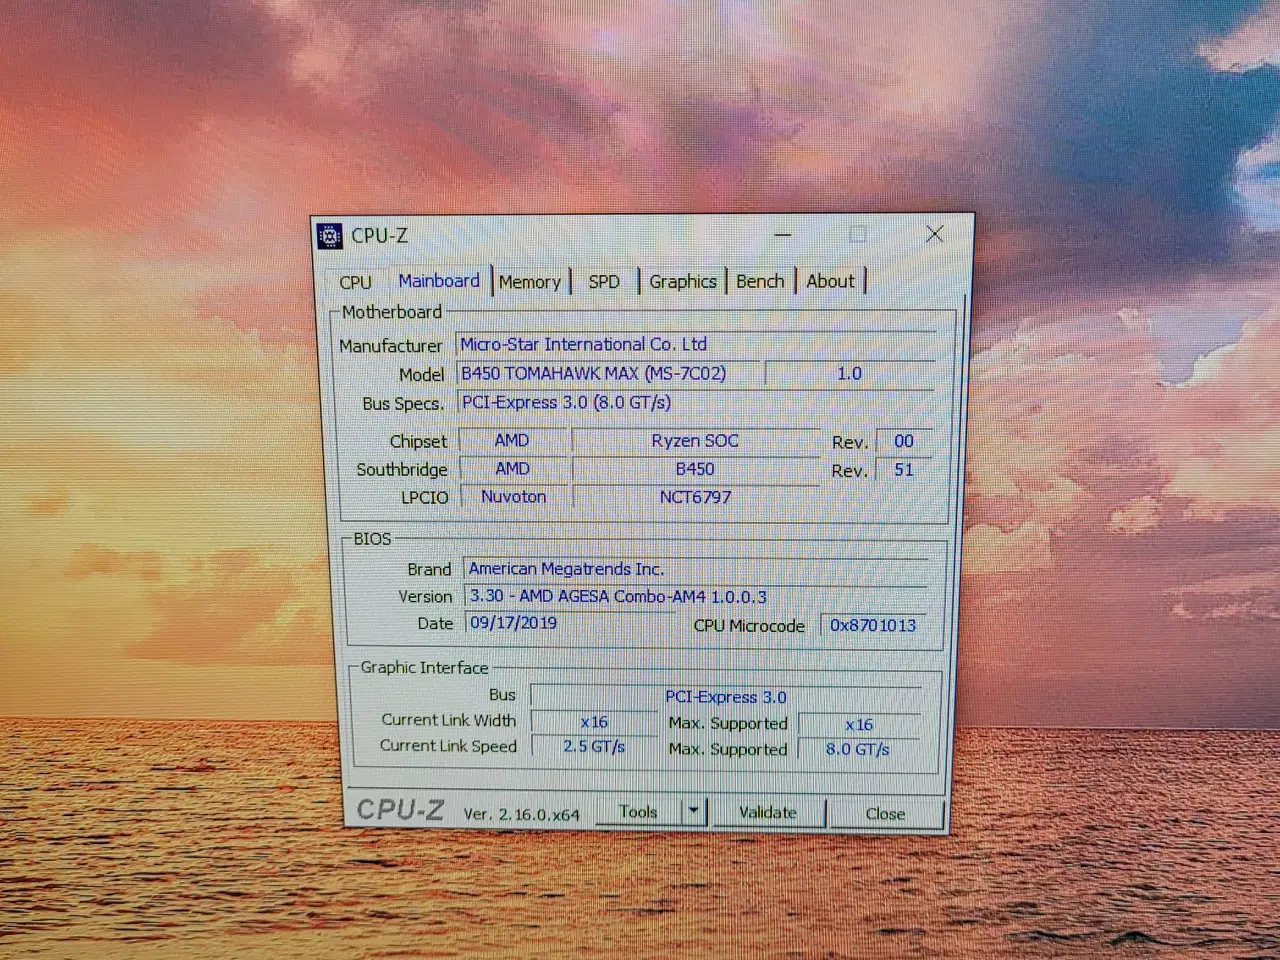
Task: Click the BIOS date 09/17/2019
Action: [x=569, y=623]
